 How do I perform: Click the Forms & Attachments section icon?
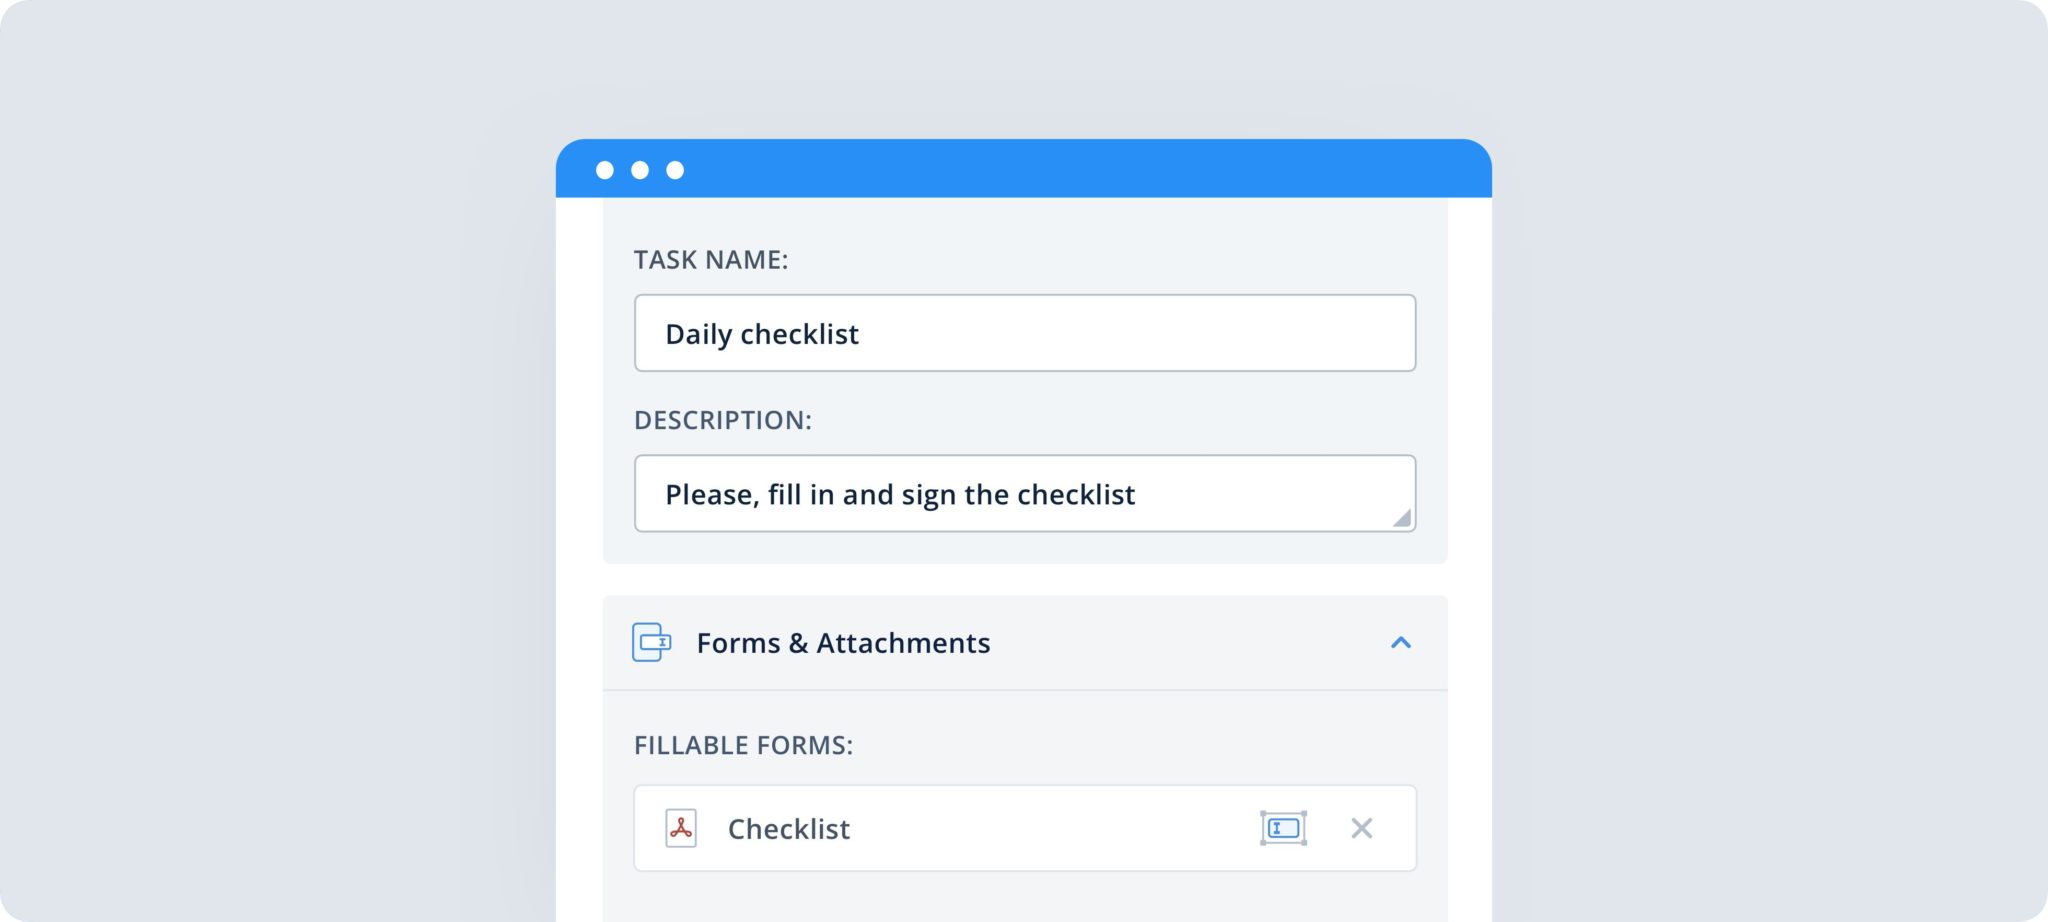tap(651, 643)
